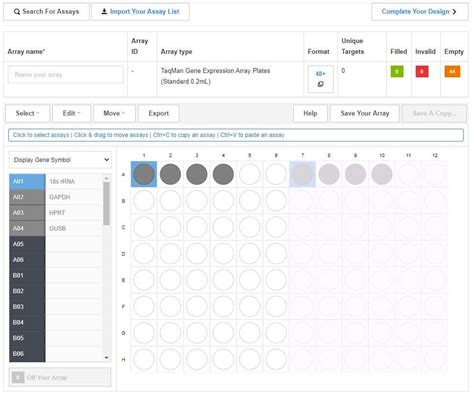Select replicate plate well A8
Viewport: 474px width, 395px height.
pos(329,174)
